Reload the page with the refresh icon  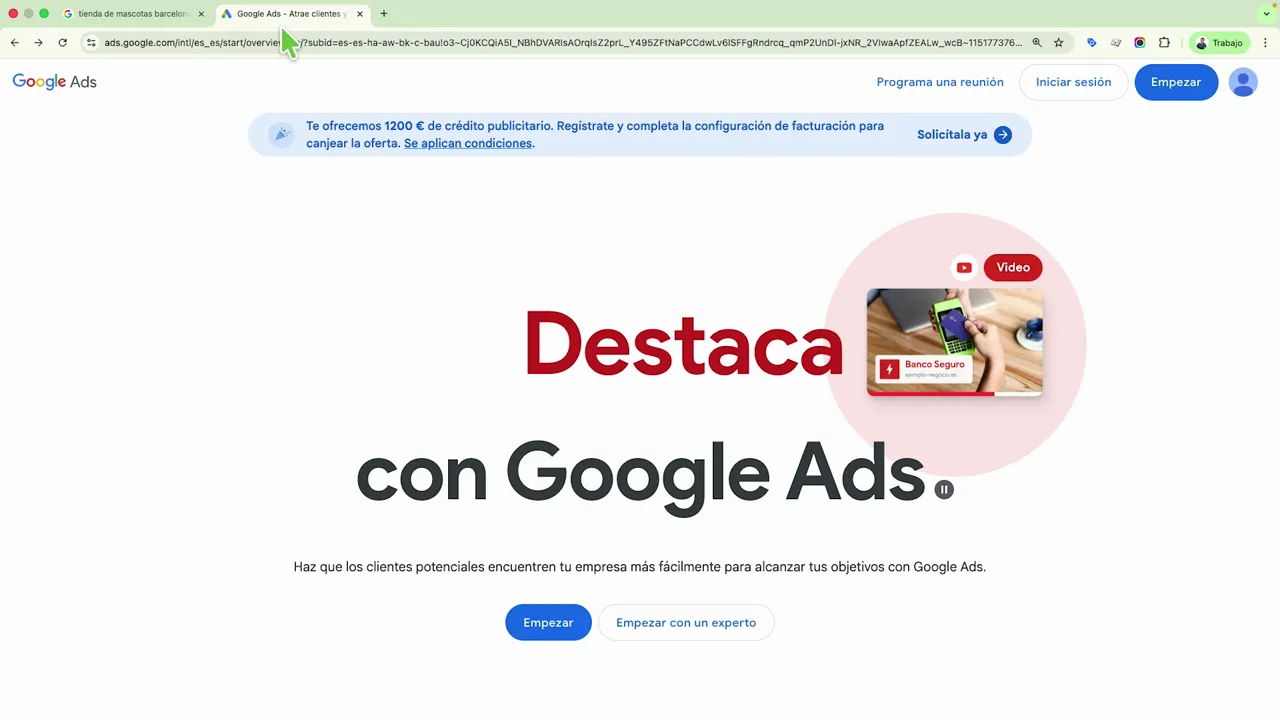[62, 43]
